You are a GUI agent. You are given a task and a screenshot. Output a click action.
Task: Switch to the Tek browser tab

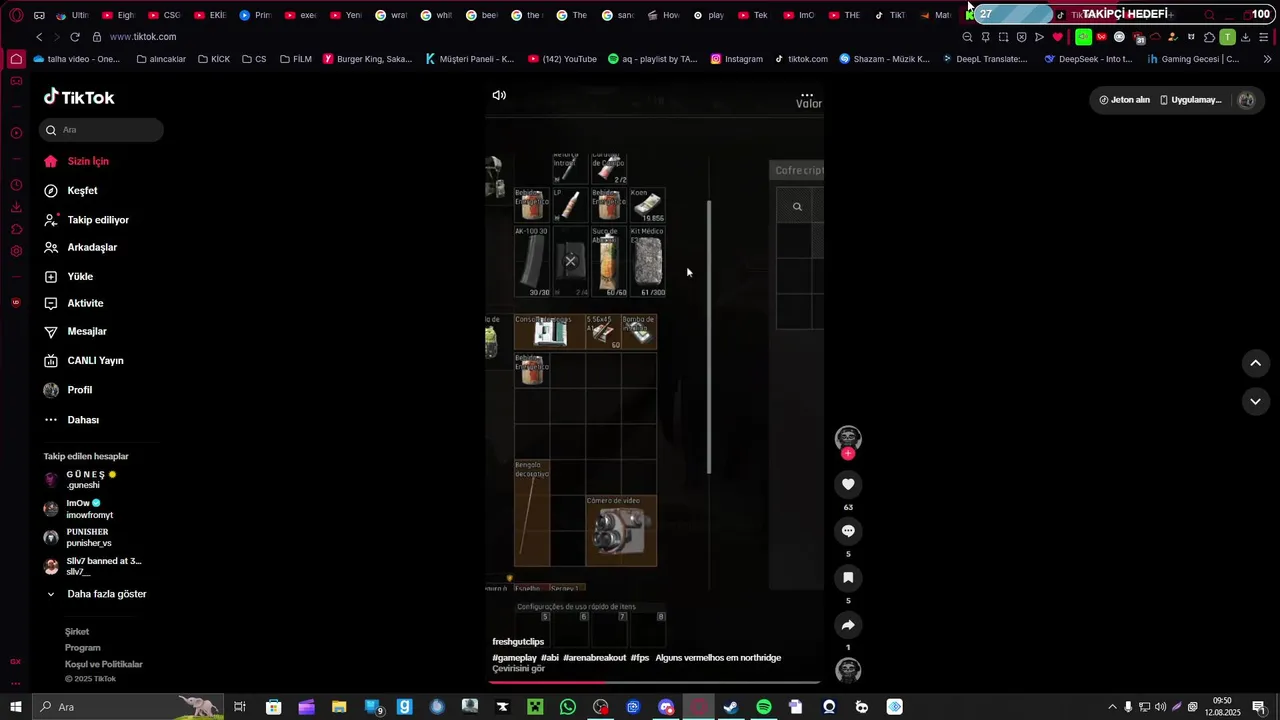click(x=753, y=15)
